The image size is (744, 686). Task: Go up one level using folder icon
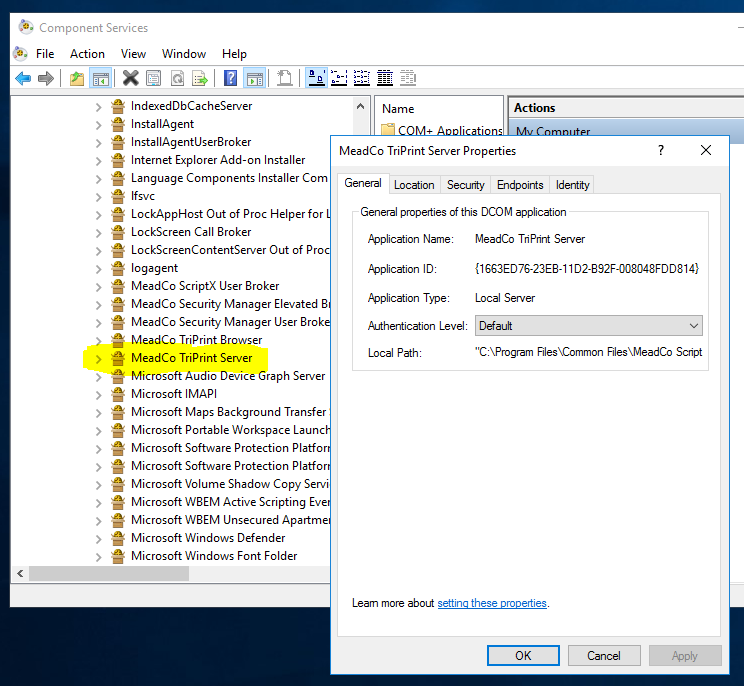pos(77,78)
